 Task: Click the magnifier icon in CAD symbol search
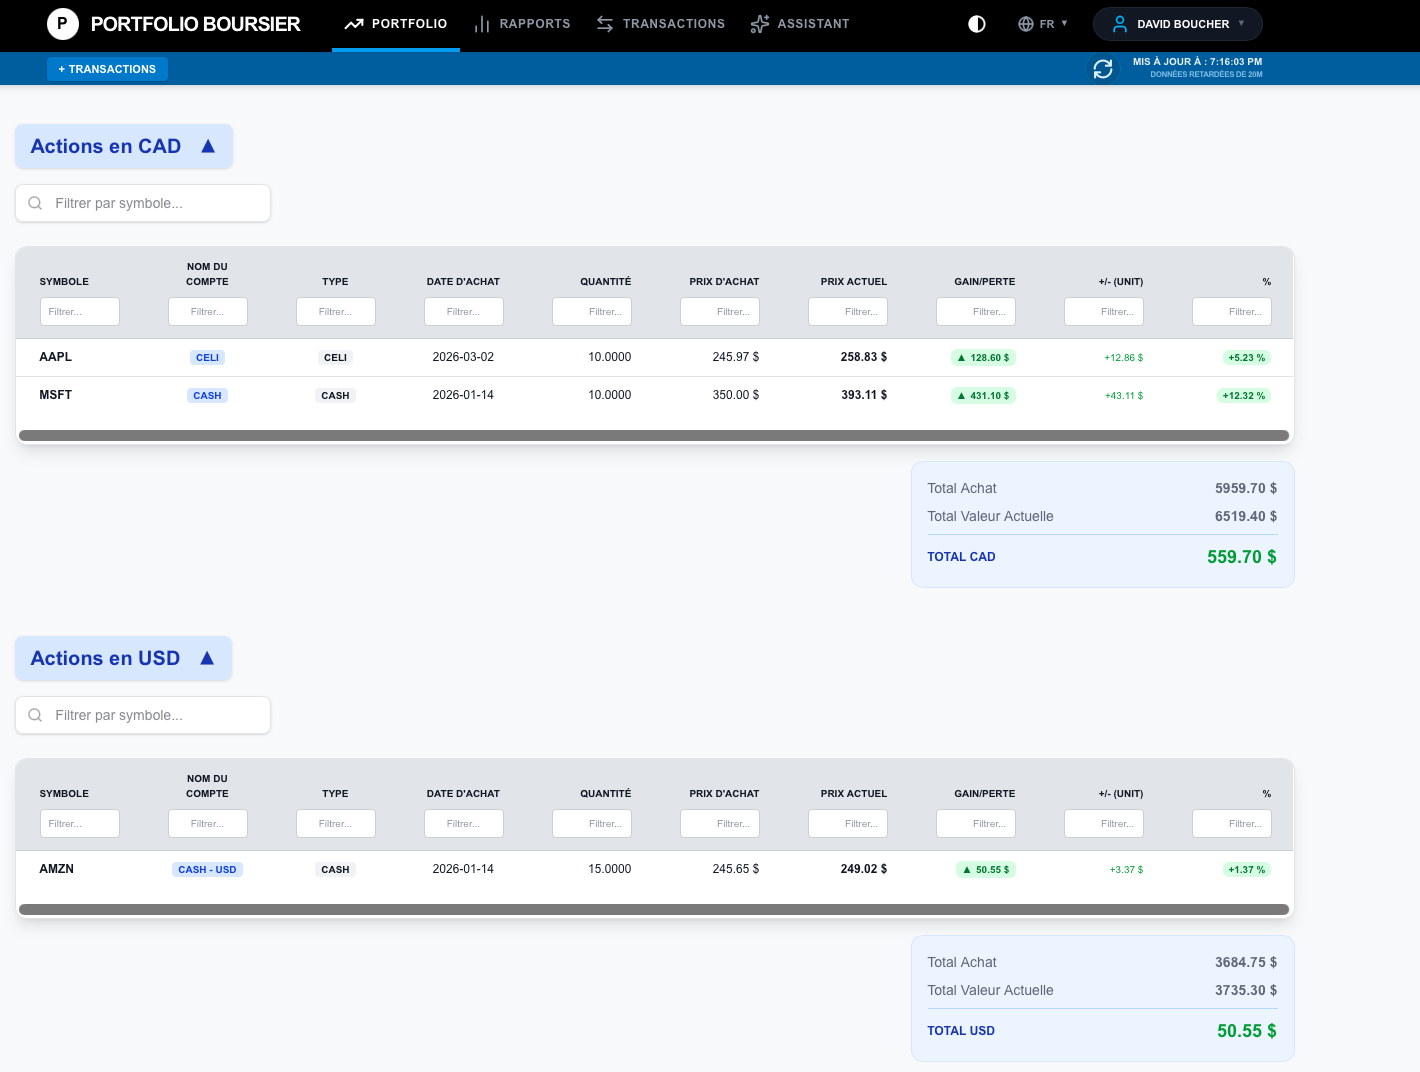pos(35,203)
